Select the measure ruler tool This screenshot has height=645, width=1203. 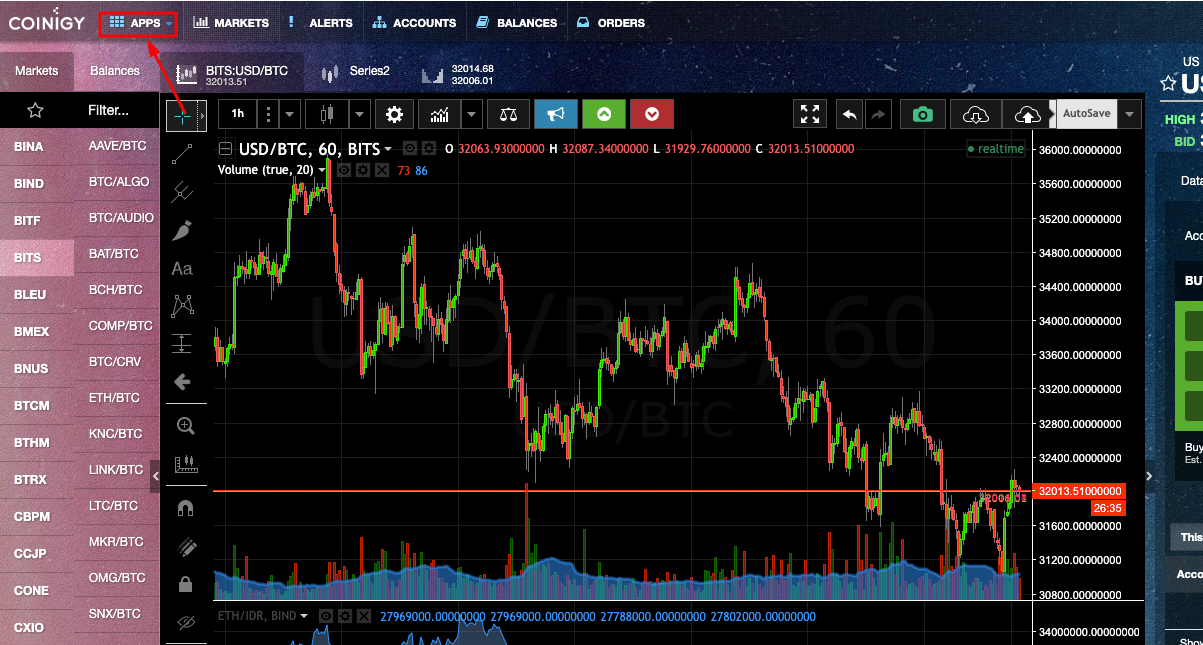tap(185, 464)
